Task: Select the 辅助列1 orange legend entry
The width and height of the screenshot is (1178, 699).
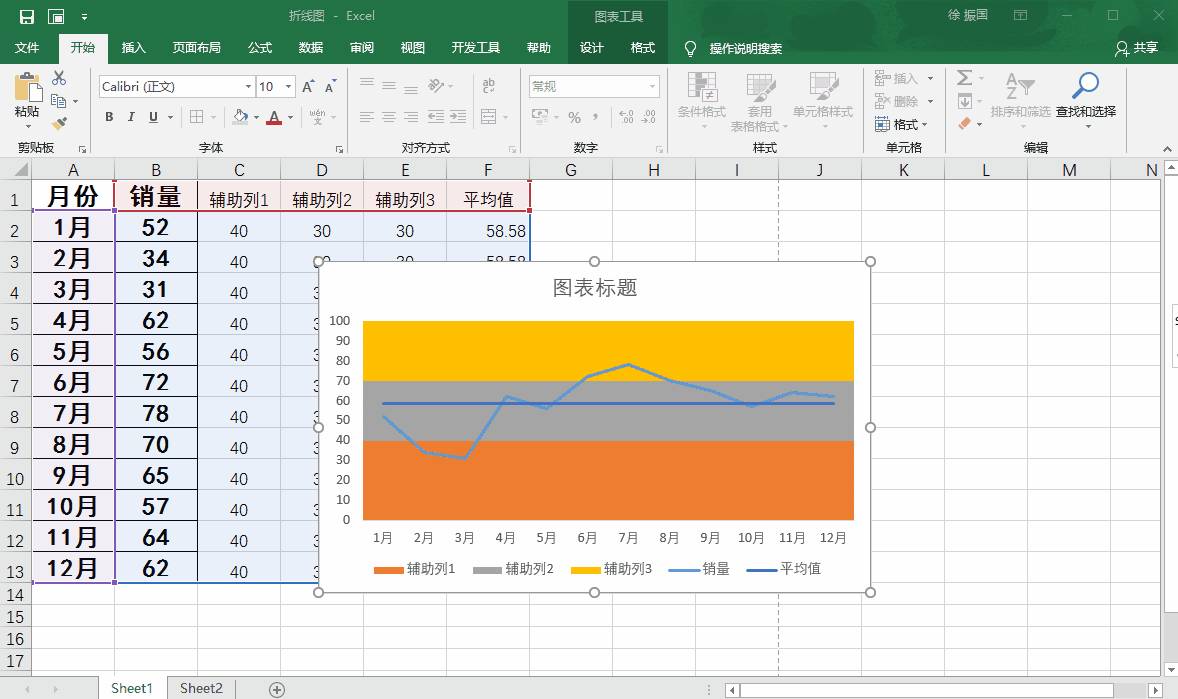Action: coord(415,569)
